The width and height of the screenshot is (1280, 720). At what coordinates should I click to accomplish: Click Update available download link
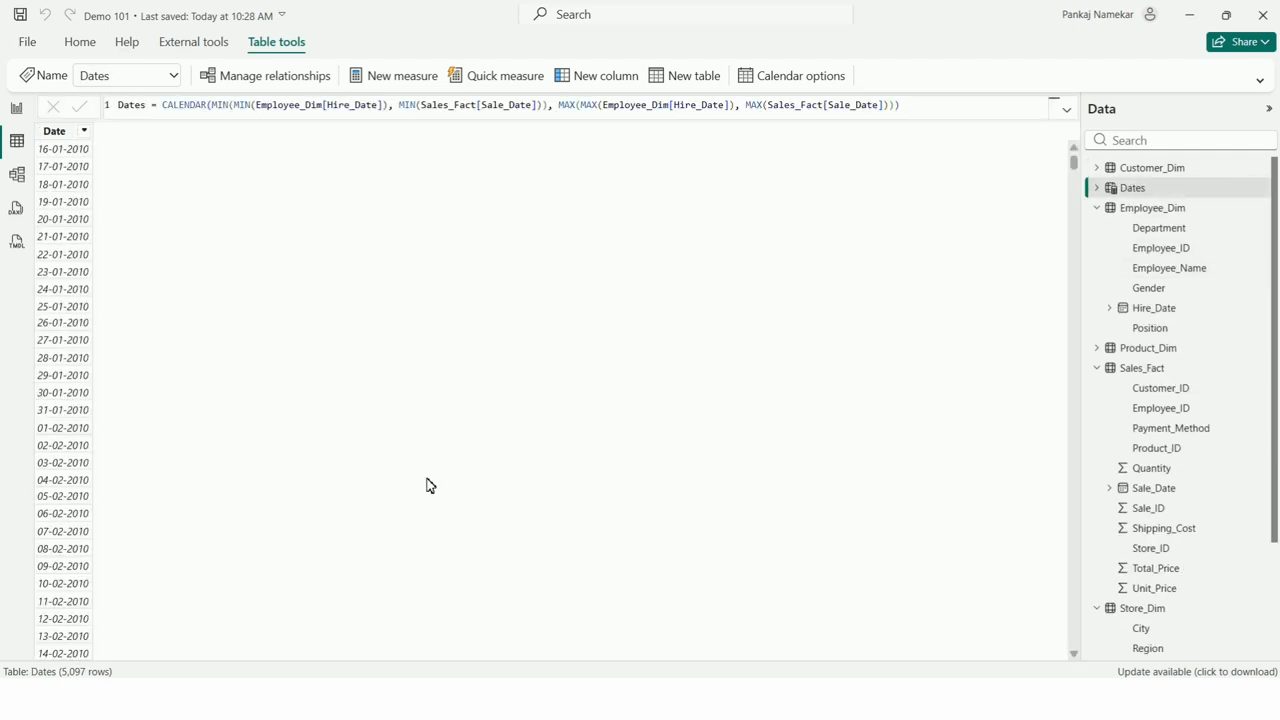click(1197, 672)
